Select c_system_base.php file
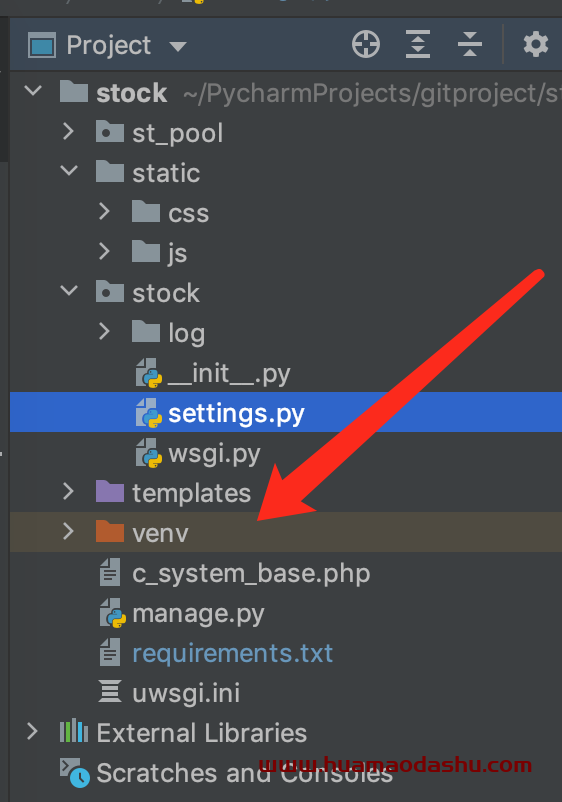The image size is (562, 802). click(251, 573)
